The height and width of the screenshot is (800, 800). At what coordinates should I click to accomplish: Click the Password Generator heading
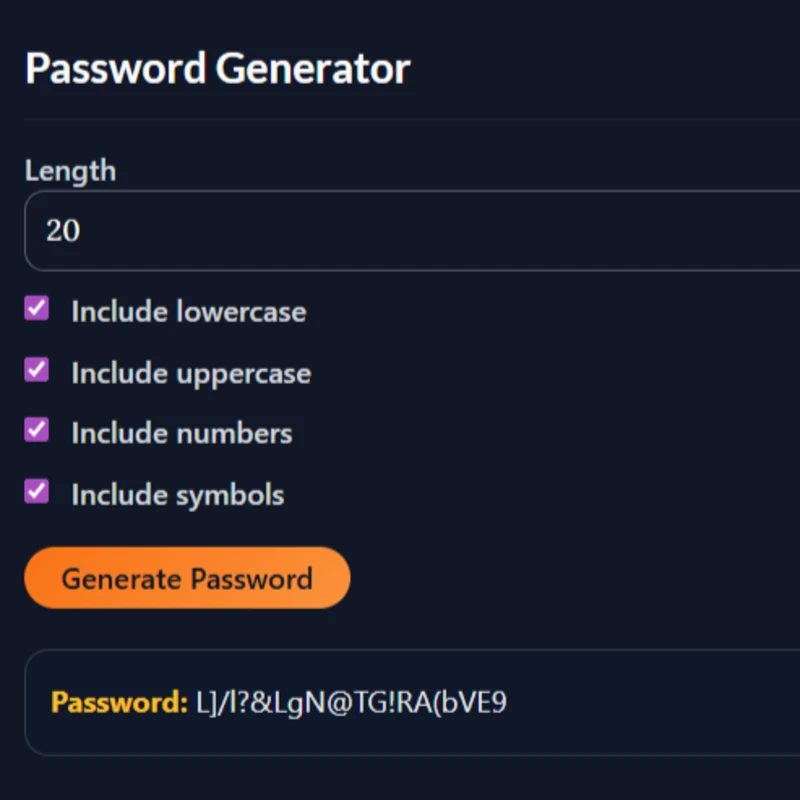pos(216,68)
